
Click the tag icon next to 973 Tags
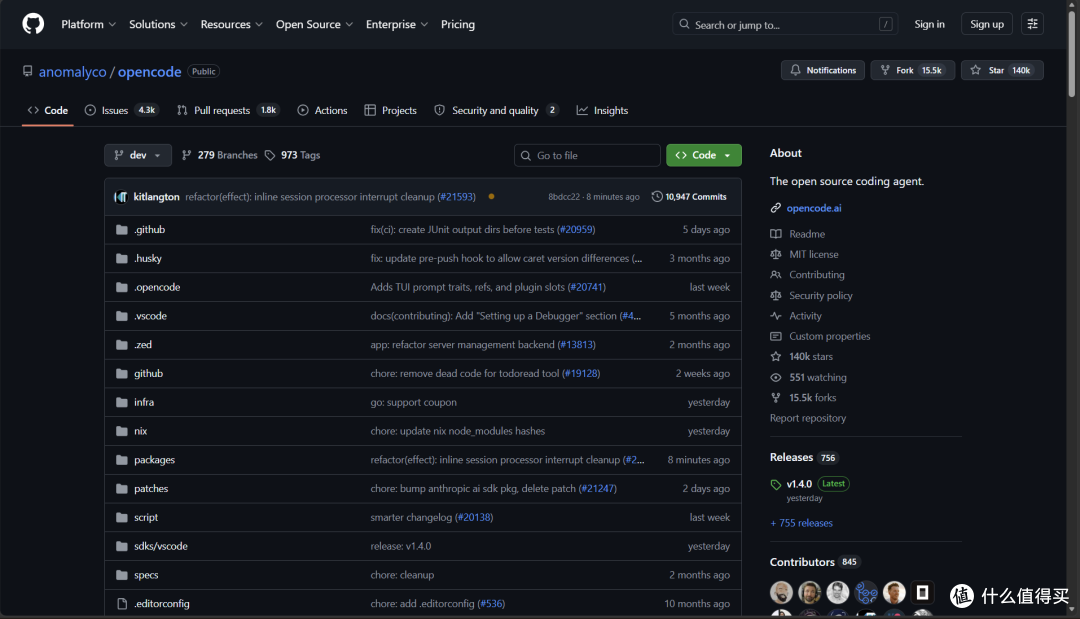(x=270, y=156)
